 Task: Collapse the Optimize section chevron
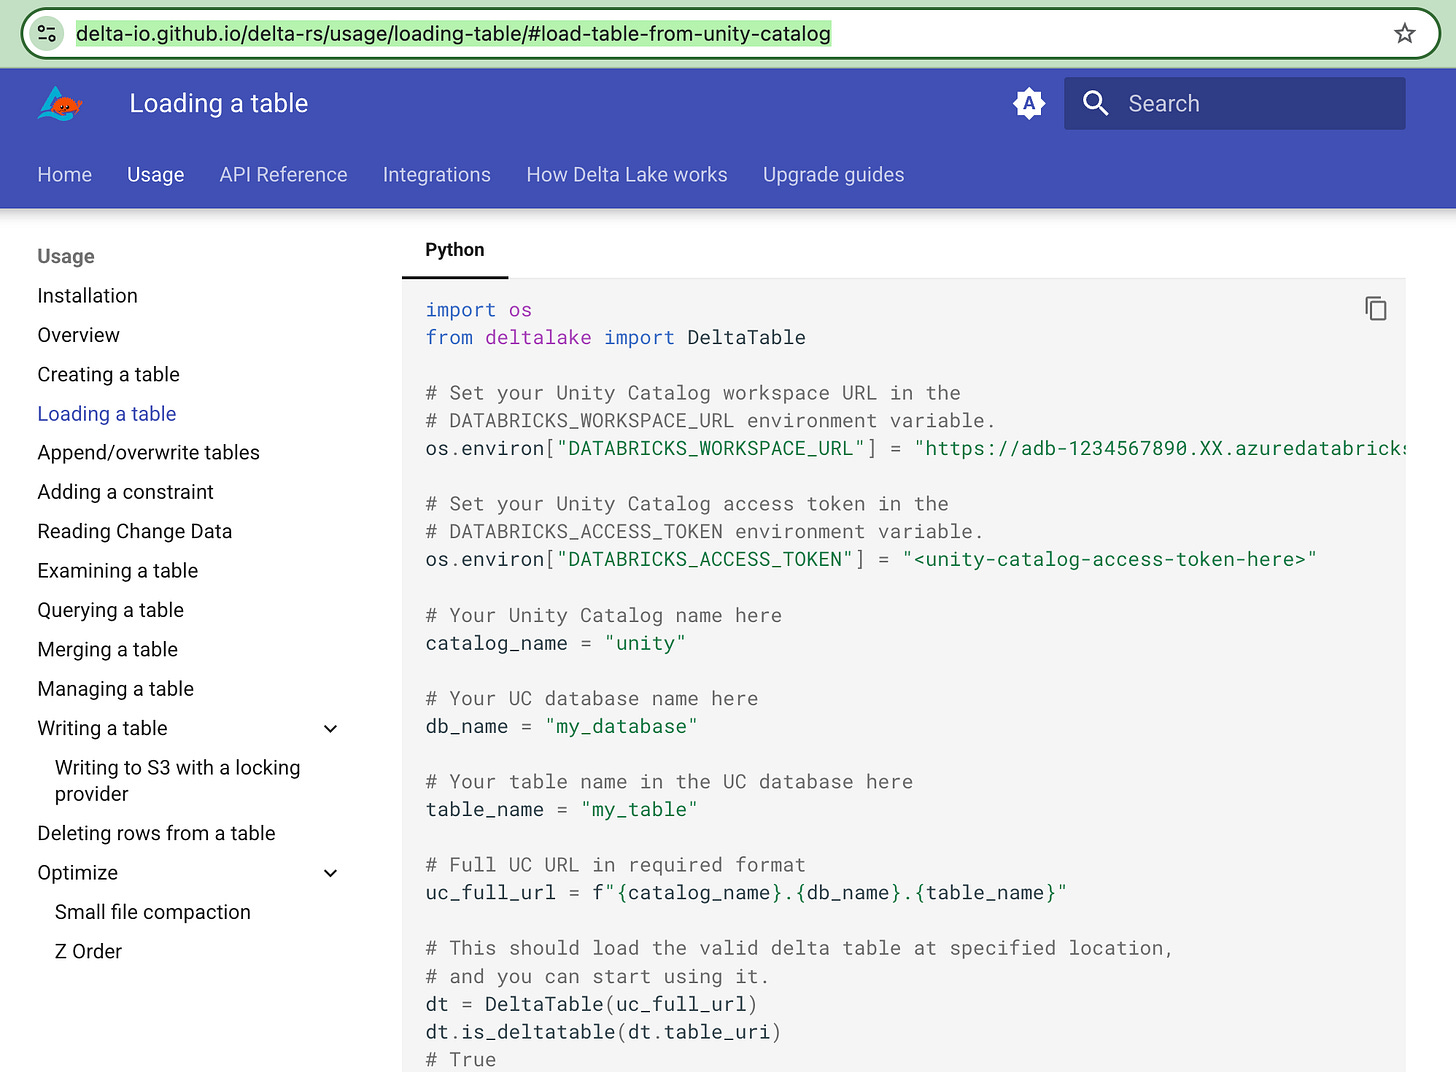coord(330,873)
